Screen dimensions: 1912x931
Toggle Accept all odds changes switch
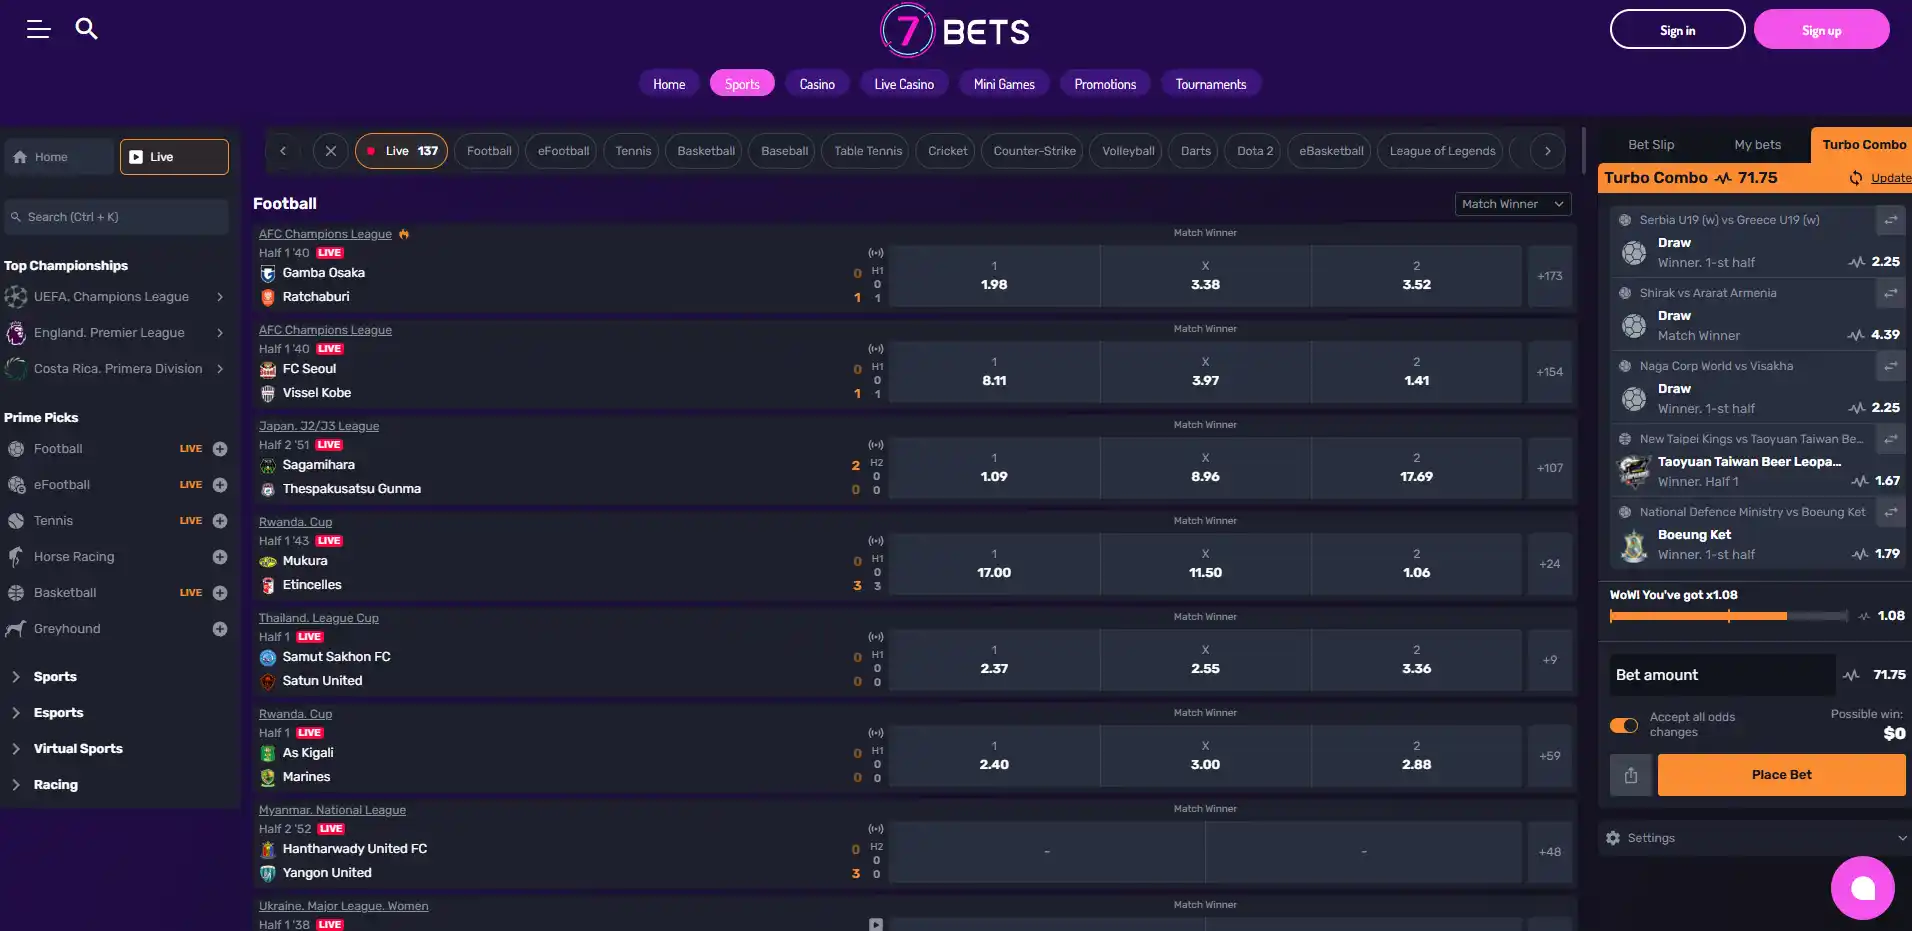coord(1624,725)
